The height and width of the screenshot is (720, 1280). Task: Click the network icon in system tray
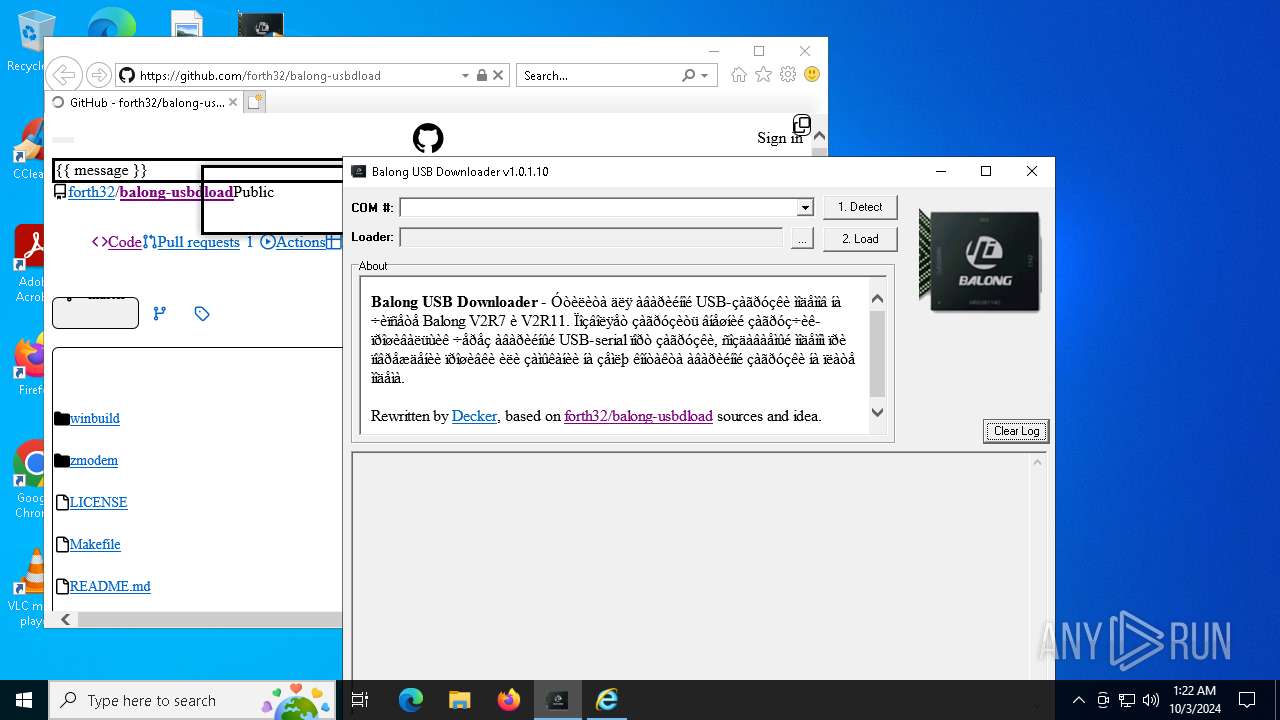click(1127, 700)
